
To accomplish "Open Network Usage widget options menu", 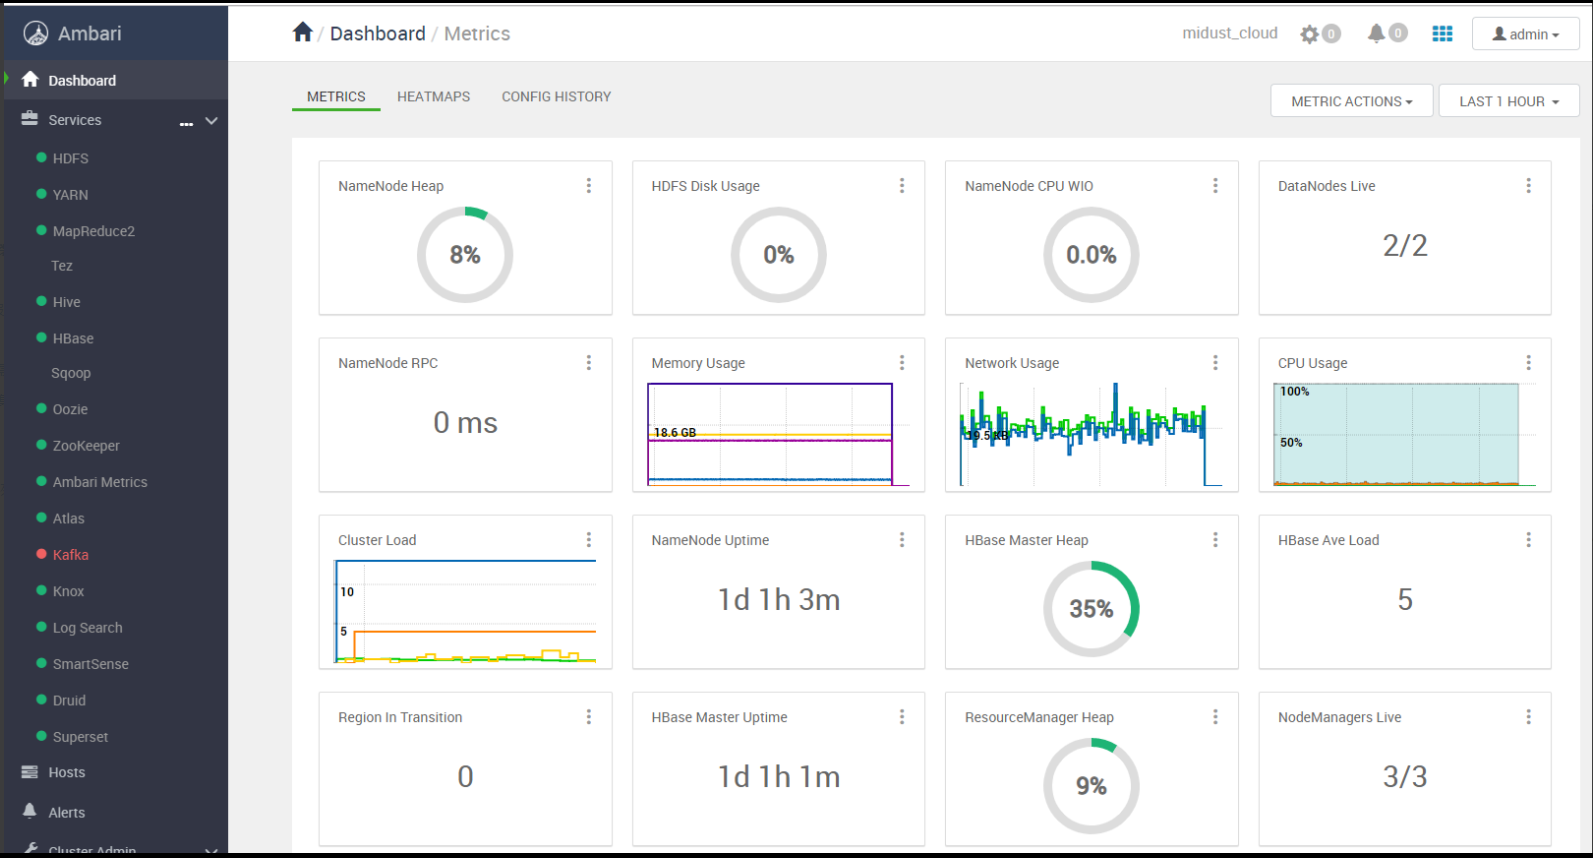I will tap(1215, 363).
